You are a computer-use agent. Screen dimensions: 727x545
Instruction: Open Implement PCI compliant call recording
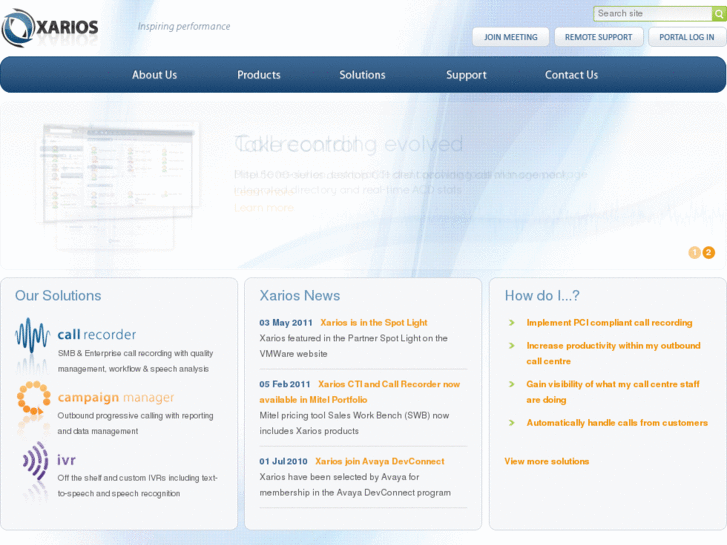tap(609, 323)
